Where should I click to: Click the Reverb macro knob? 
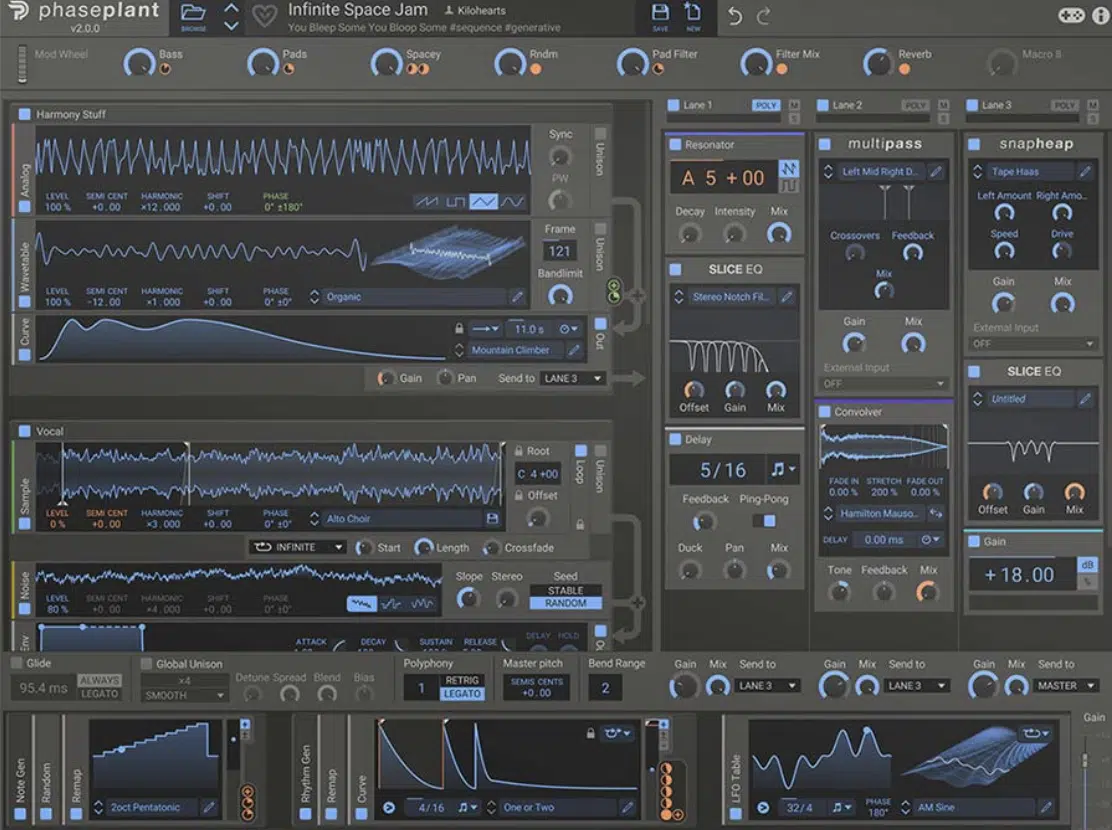coord(877,63)
